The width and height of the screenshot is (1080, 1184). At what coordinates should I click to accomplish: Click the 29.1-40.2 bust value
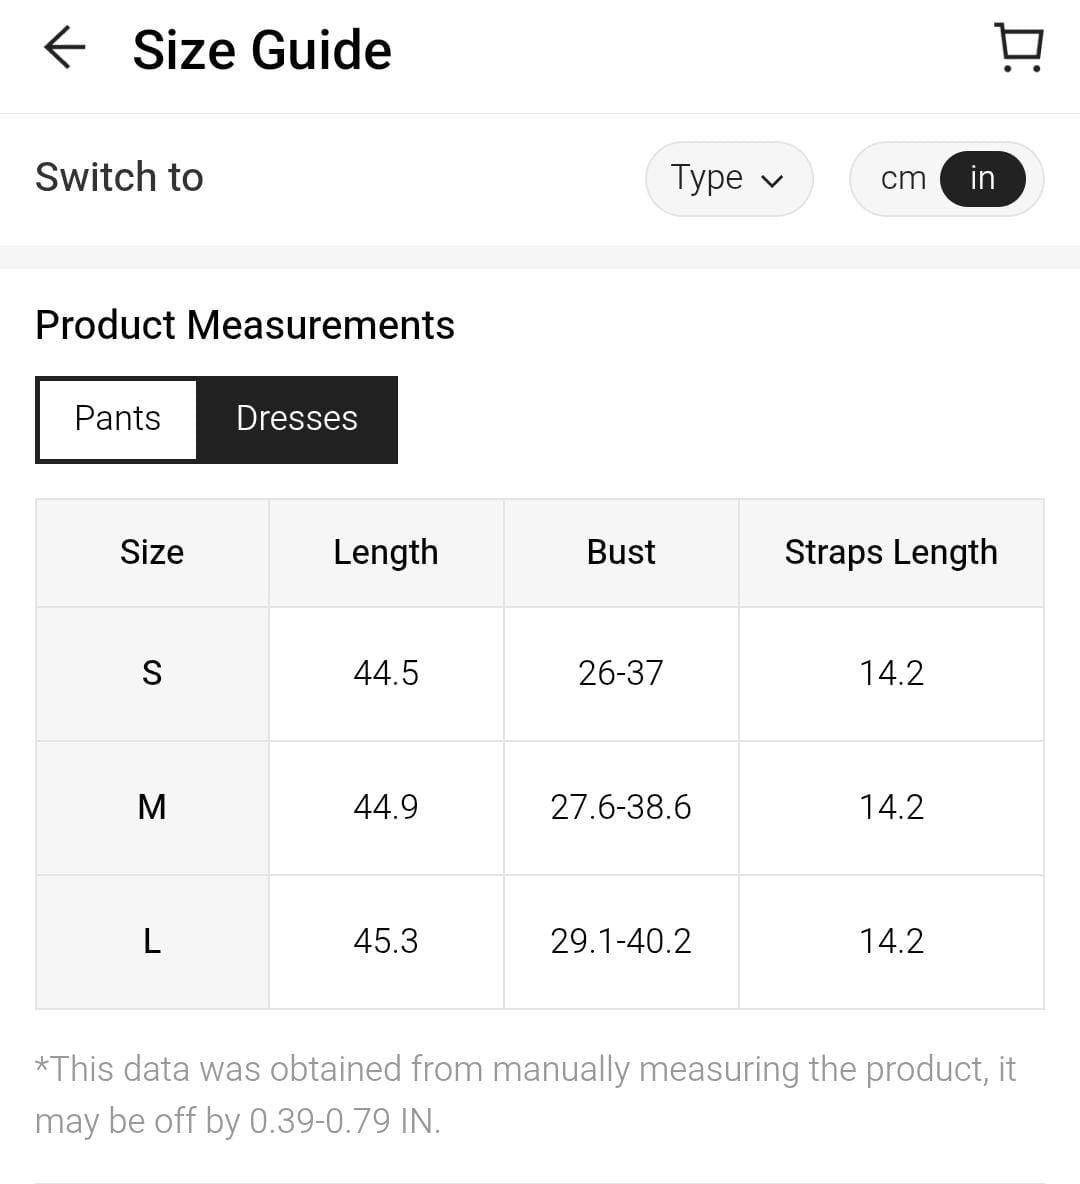621,941
